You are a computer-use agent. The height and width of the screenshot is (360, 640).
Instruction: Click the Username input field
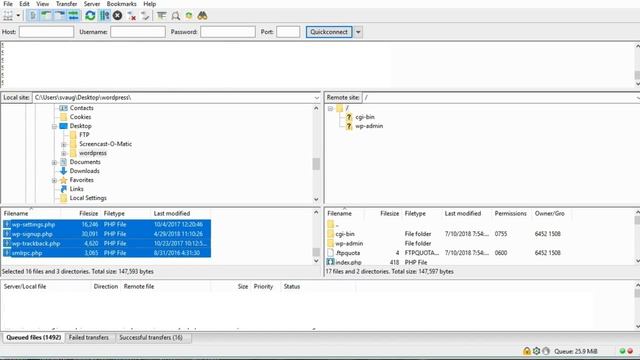pos(138,32)
